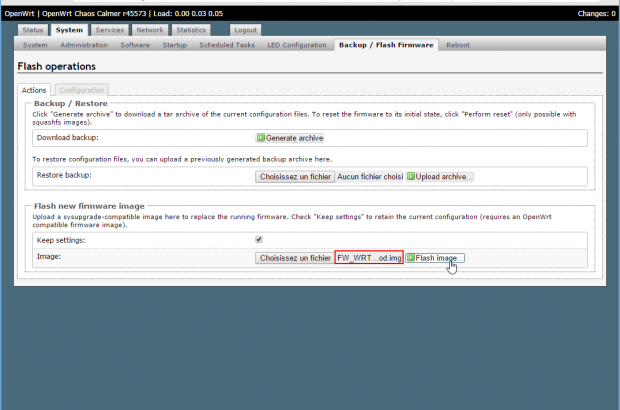Select the Startup subtab
This screenshot has width=620, height=410.
point(174,45)
